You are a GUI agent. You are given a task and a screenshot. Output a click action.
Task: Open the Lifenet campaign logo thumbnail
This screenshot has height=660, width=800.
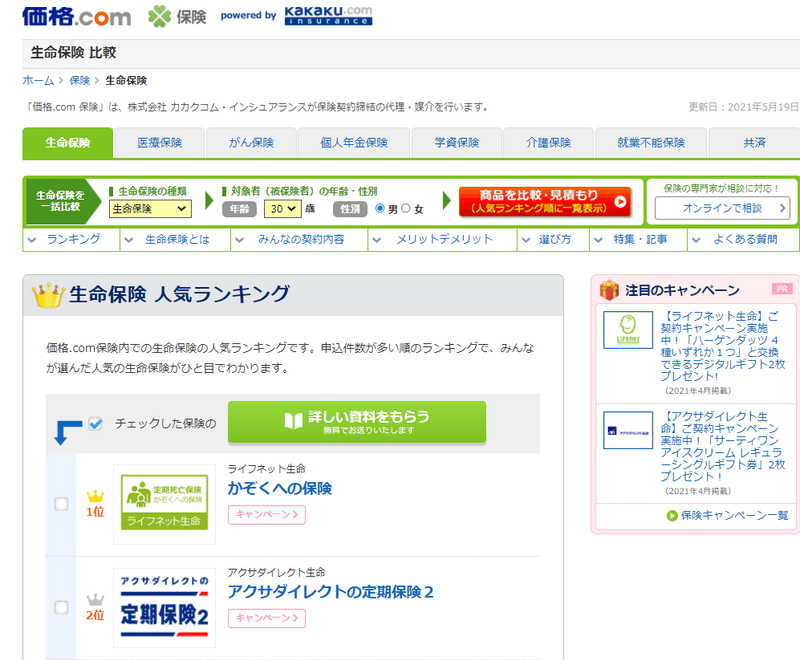pos(628,330)
